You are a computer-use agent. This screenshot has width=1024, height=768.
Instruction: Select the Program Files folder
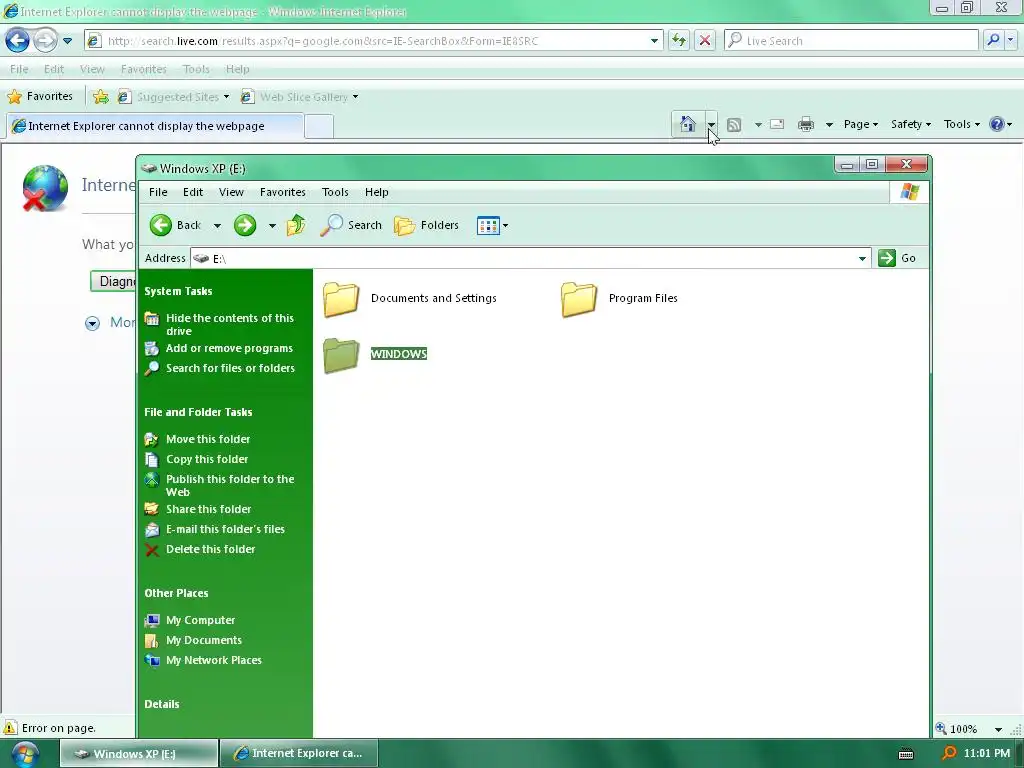620,298
